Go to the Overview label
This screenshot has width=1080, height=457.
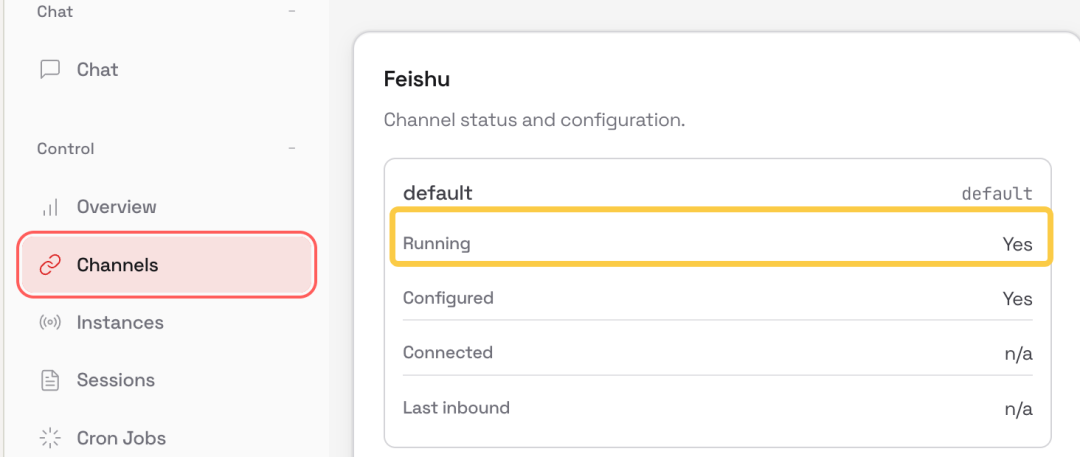tap(116, 207)
